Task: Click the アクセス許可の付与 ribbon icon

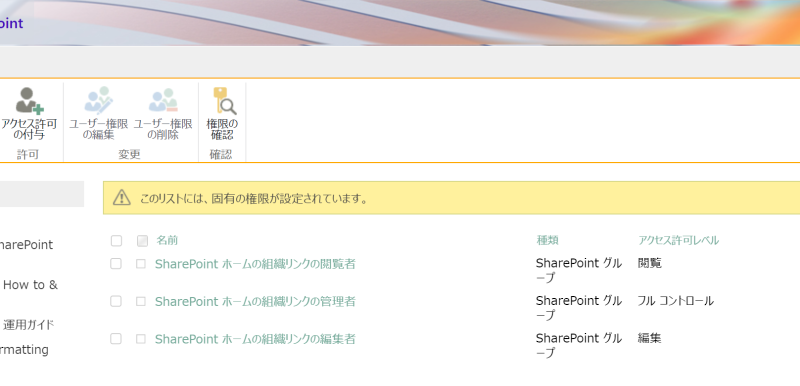Action: pyautogui.click(x=29, y=101)
